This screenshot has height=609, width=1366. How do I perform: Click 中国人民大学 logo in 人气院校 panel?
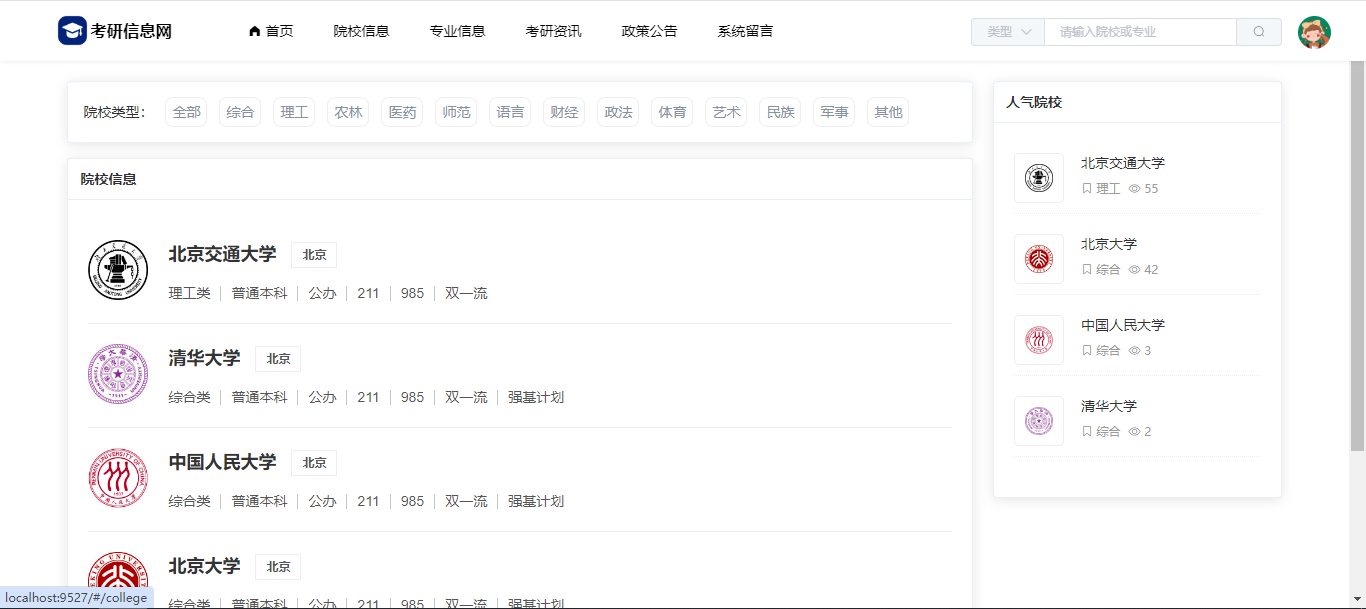(x=1039, y=340)
